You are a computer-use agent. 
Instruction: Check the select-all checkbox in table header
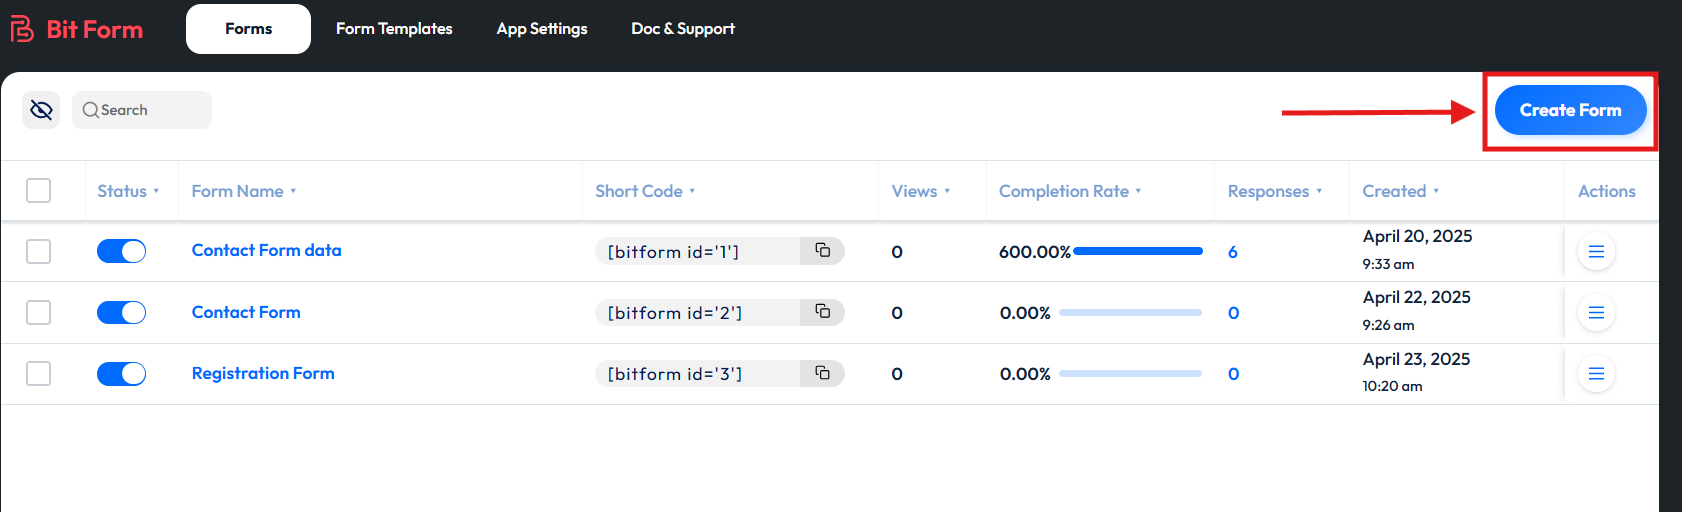click(x=39, y=190)
